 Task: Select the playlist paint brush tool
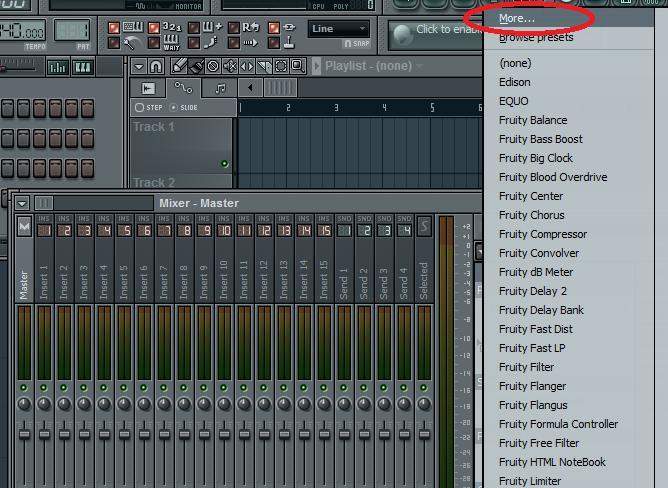(197, 66)
